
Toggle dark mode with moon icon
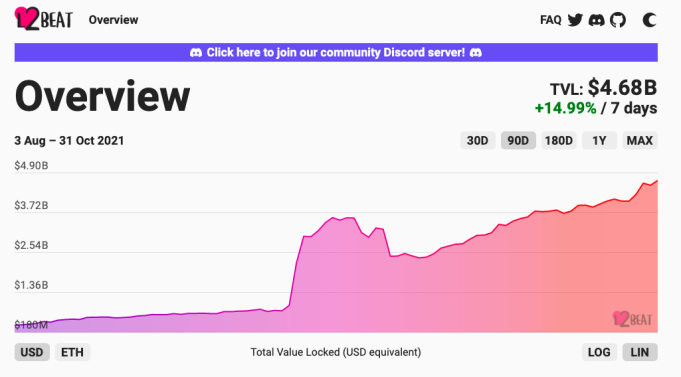click(649, 20)
